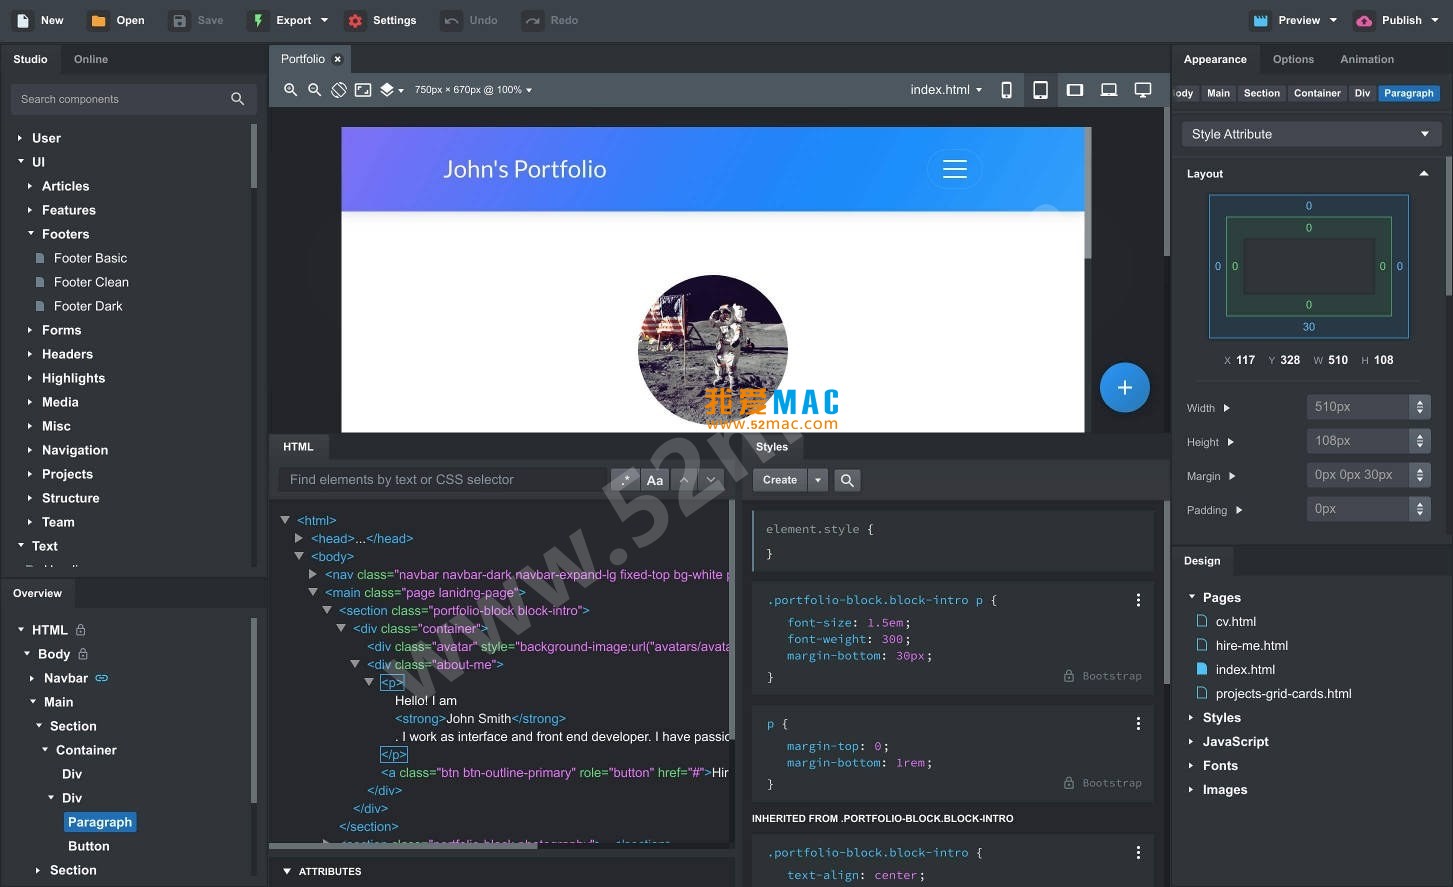Collapse the ATTRIBUTES section
Image resolution: width=1453 pixels, height=887 pixels.
tap(287, 871)
